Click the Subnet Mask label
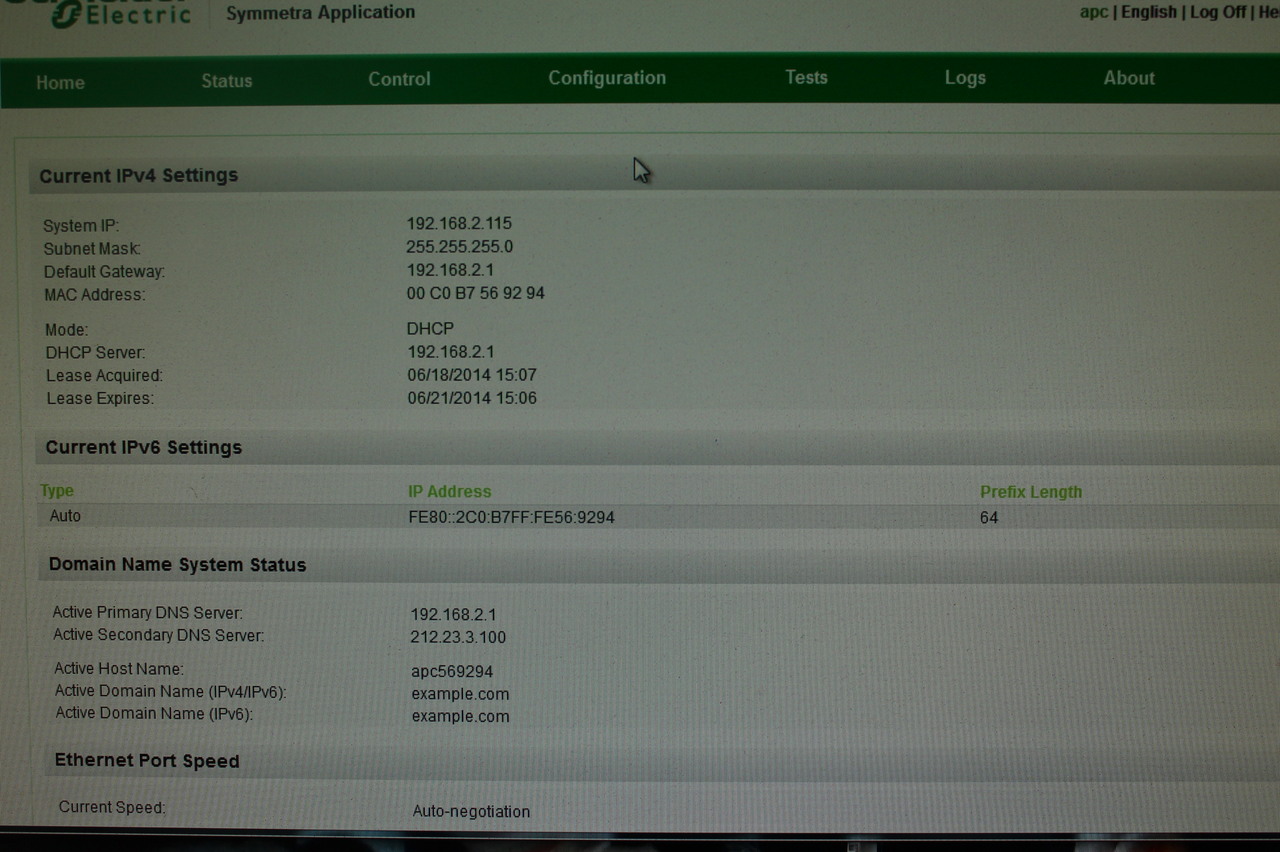 pos(92,249)
